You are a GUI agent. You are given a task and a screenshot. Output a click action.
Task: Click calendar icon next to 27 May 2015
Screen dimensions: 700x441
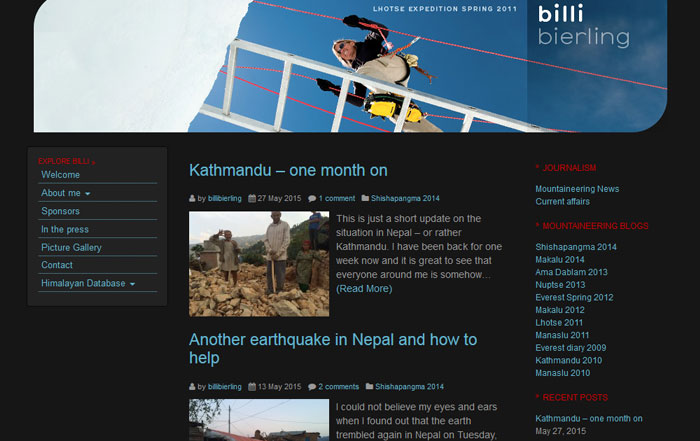tap(252, 198)
